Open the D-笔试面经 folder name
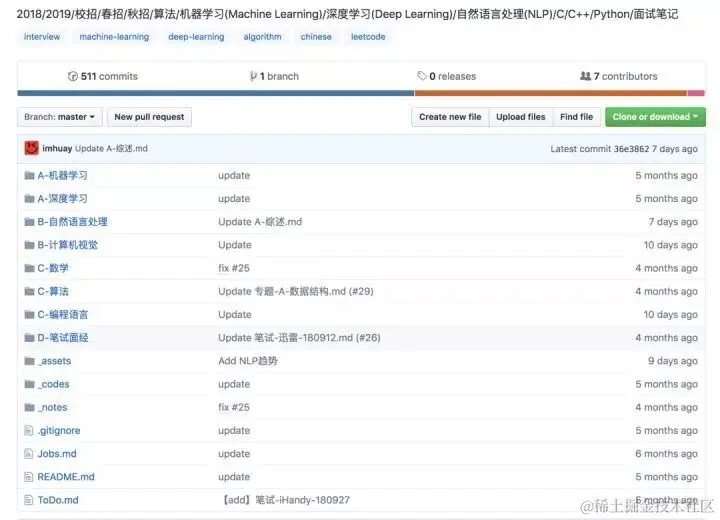Screen dimensions: 720x520 [63, 338]
